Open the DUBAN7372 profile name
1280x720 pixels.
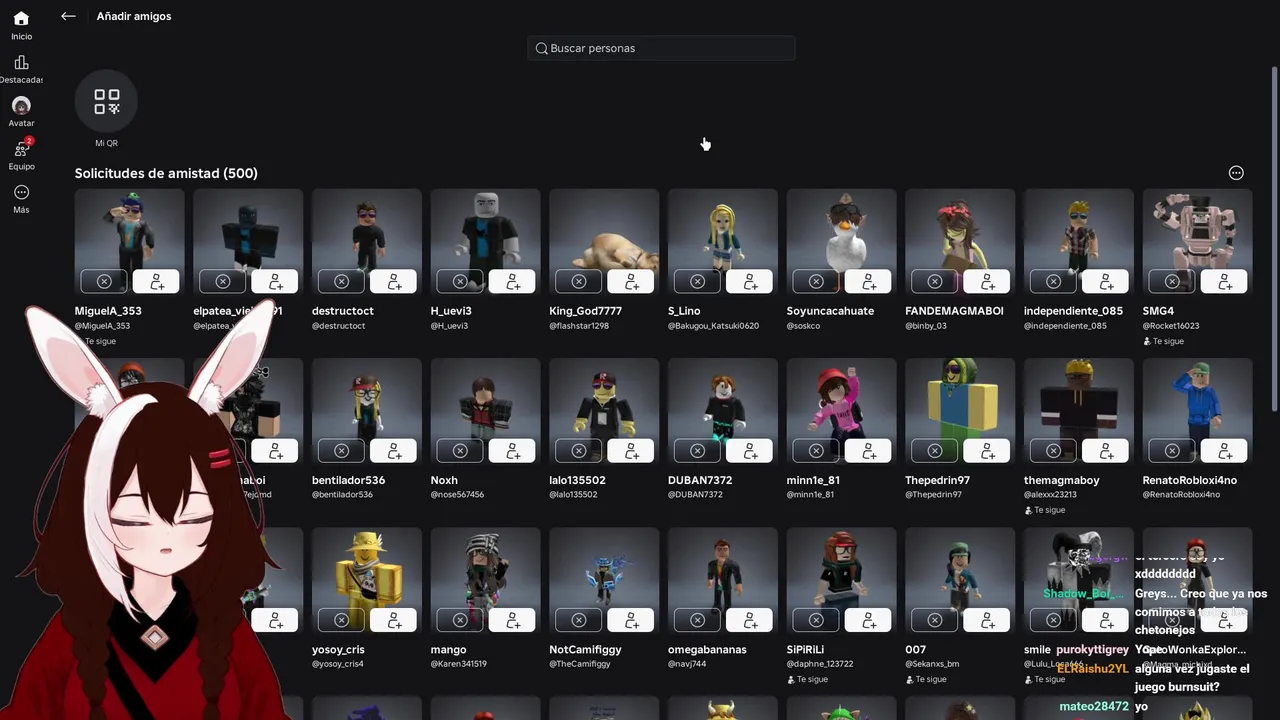tap(700, 480)
